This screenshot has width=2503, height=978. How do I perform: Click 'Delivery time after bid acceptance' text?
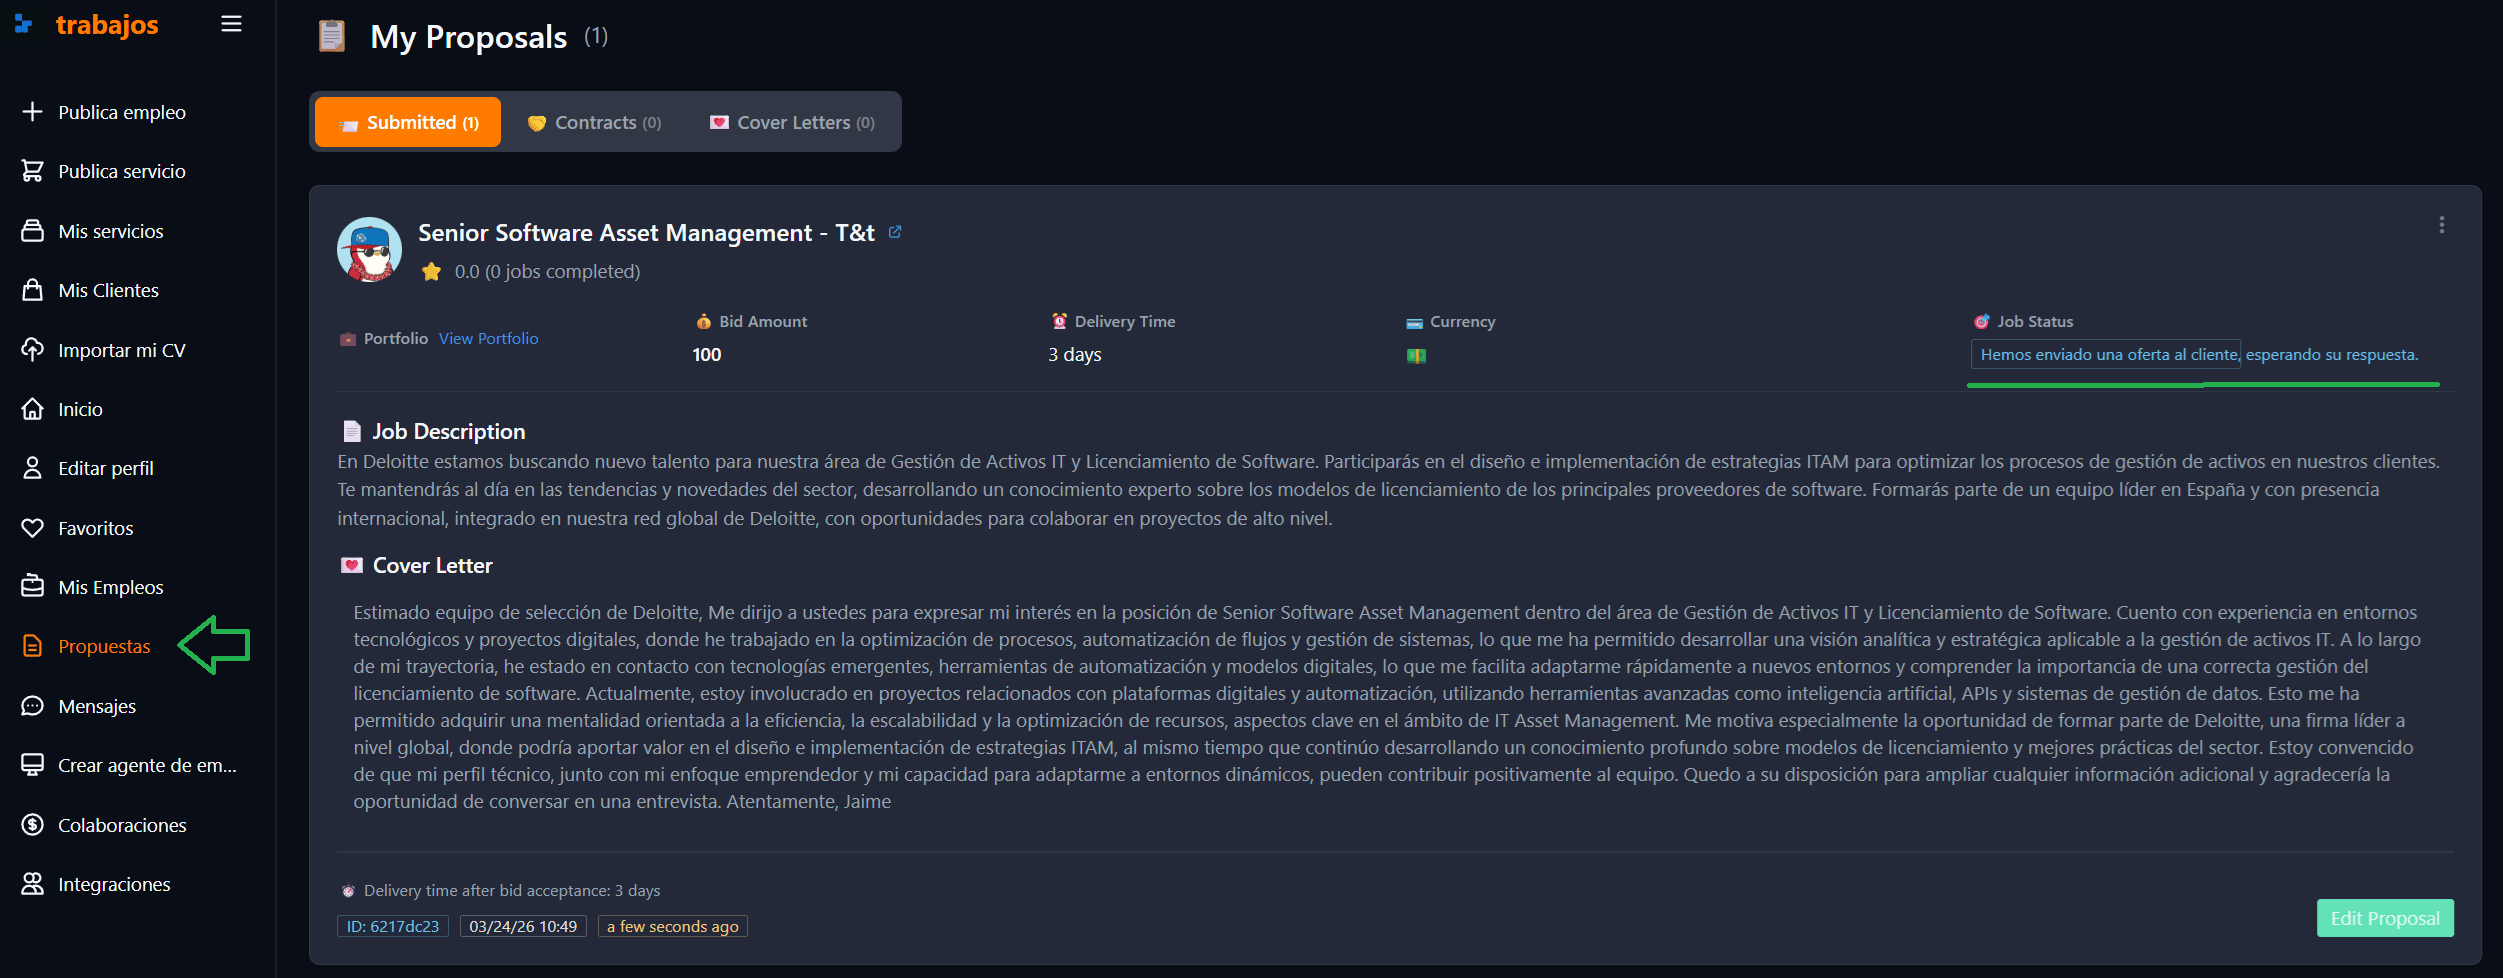[512, 890]
